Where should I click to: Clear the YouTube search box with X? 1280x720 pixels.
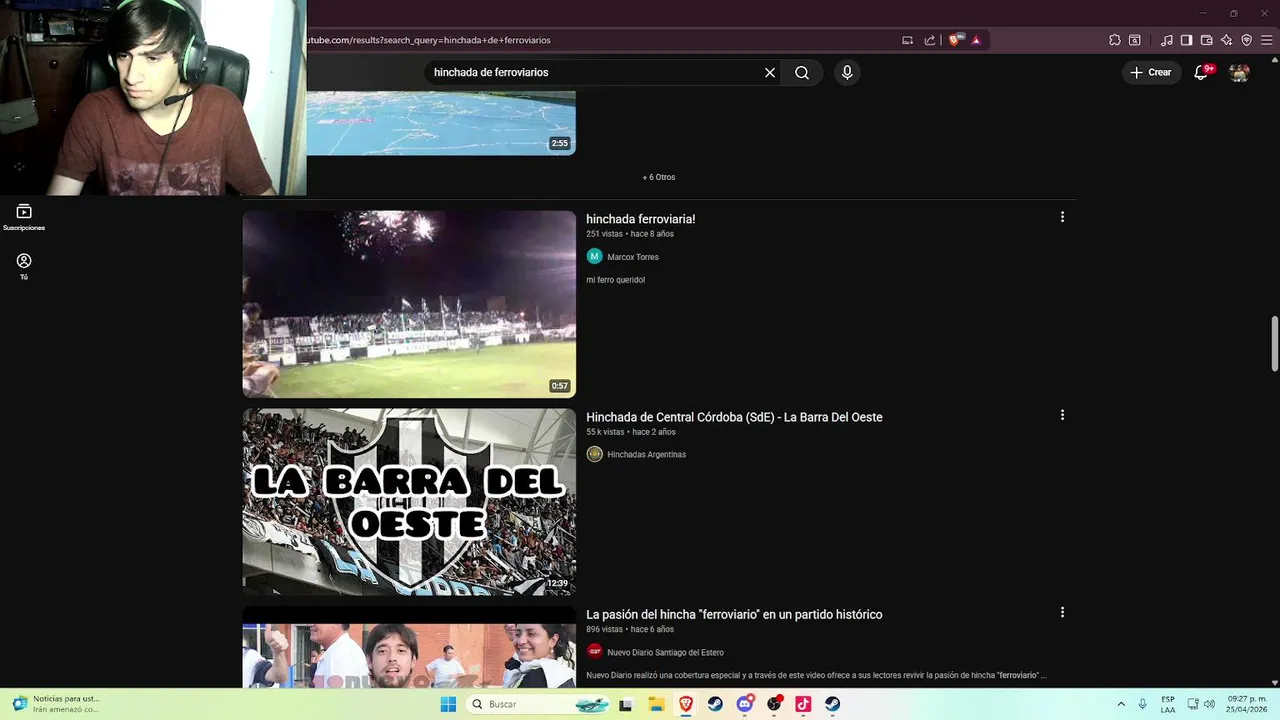point(770,72)
